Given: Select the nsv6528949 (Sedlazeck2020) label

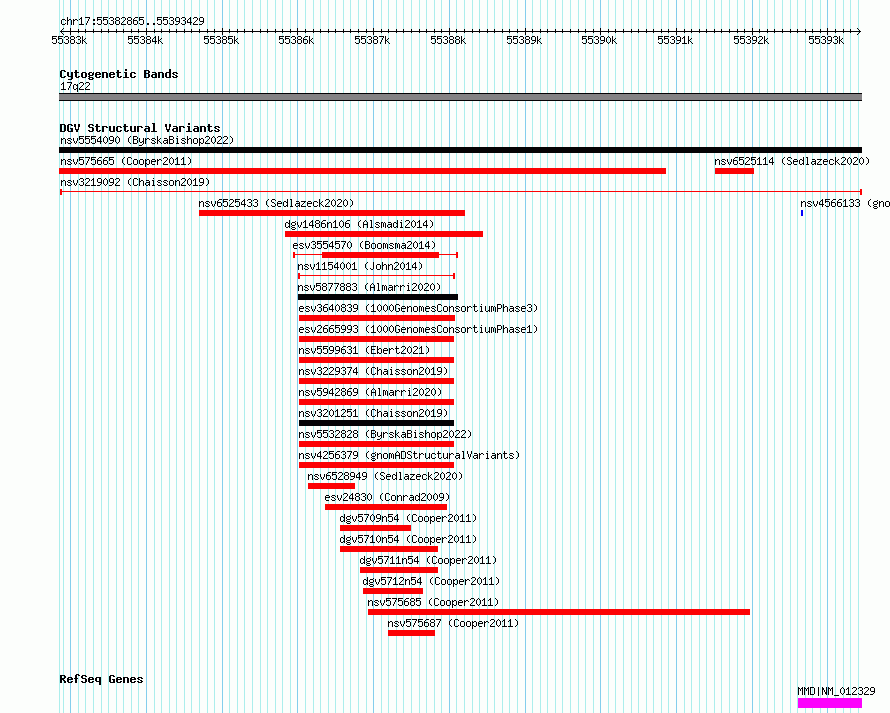Looking at the screenshot, I should pos(385,476).
